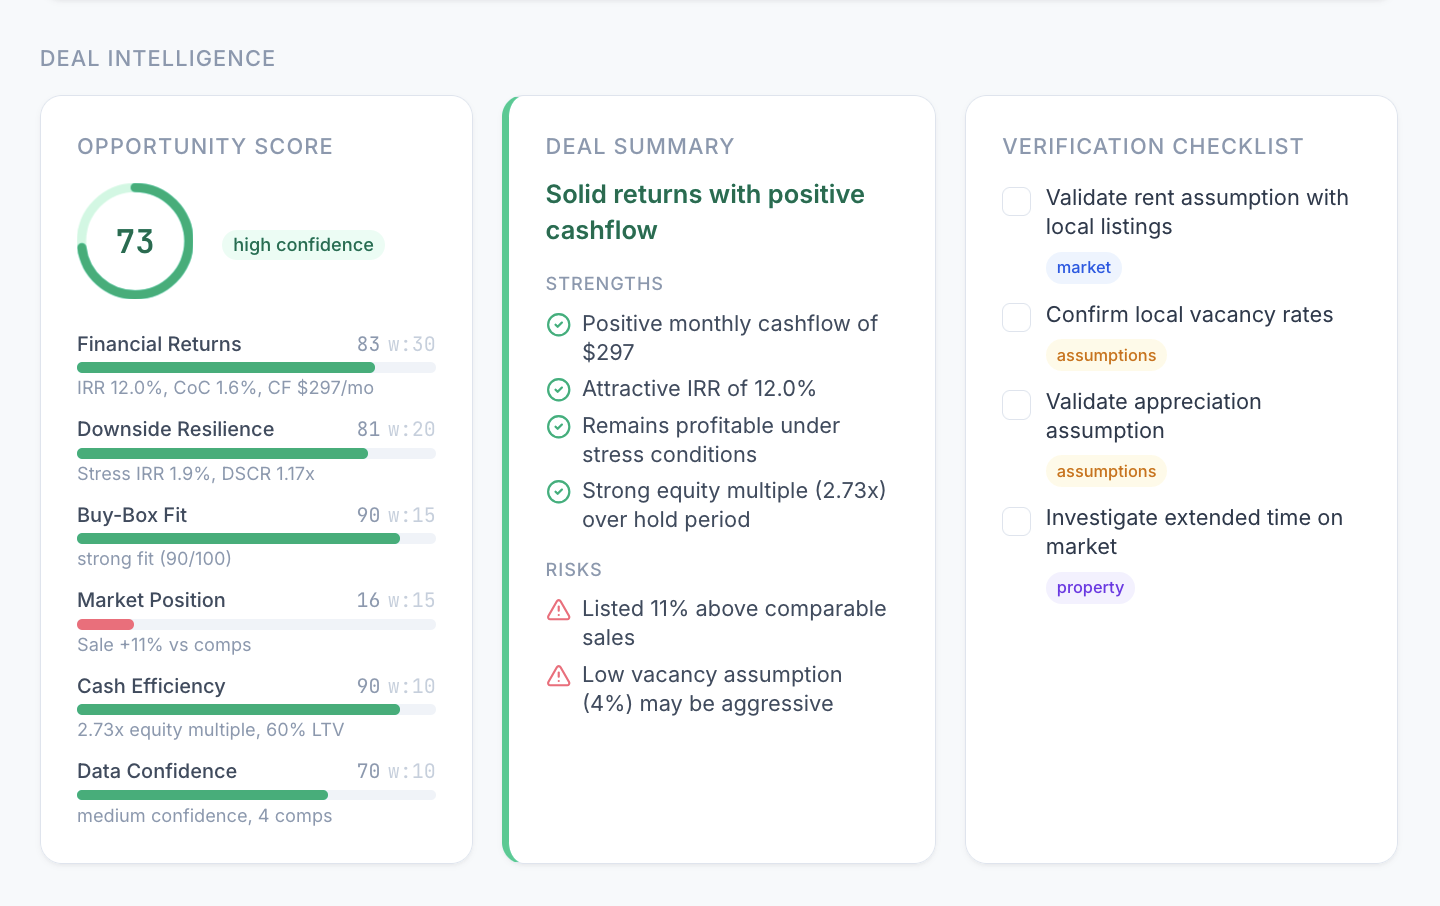The width and height of the screenshot is (1440, 906).
Task: Click the "high confidence" badge
Action: tap(303, 244)
